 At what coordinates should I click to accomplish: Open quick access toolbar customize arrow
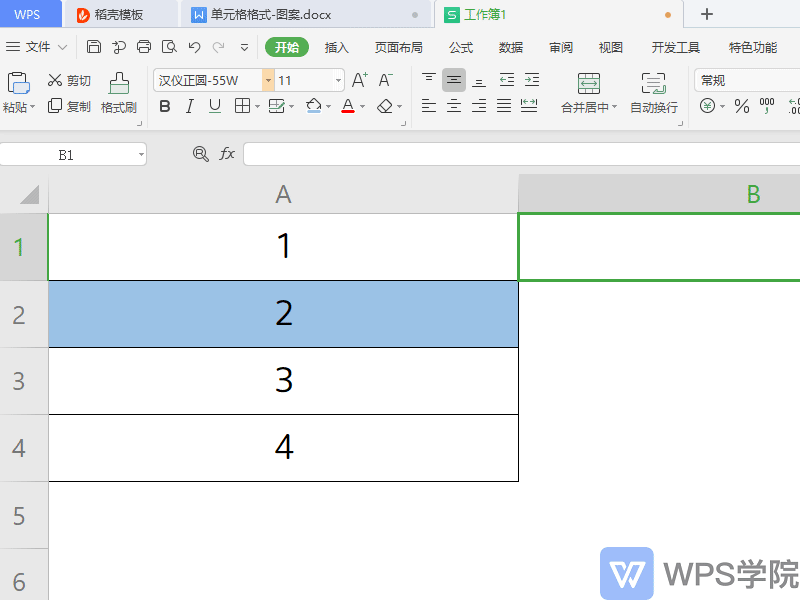coord(244,47)
